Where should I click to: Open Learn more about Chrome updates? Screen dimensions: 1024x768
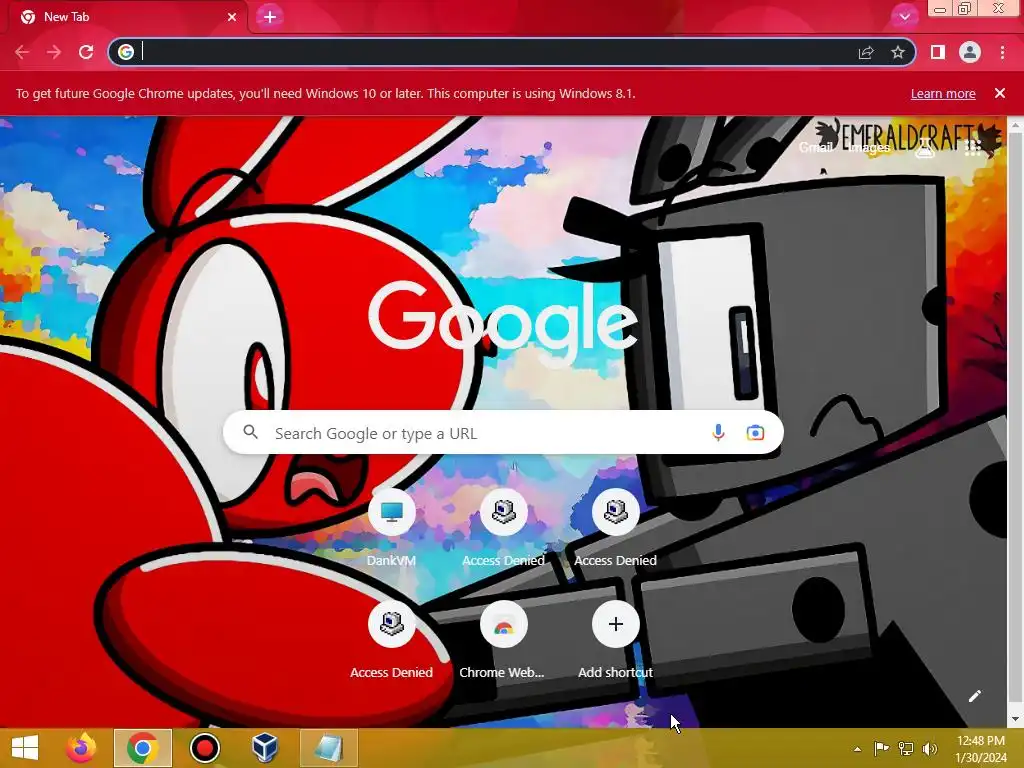click(x=943, y=93)
